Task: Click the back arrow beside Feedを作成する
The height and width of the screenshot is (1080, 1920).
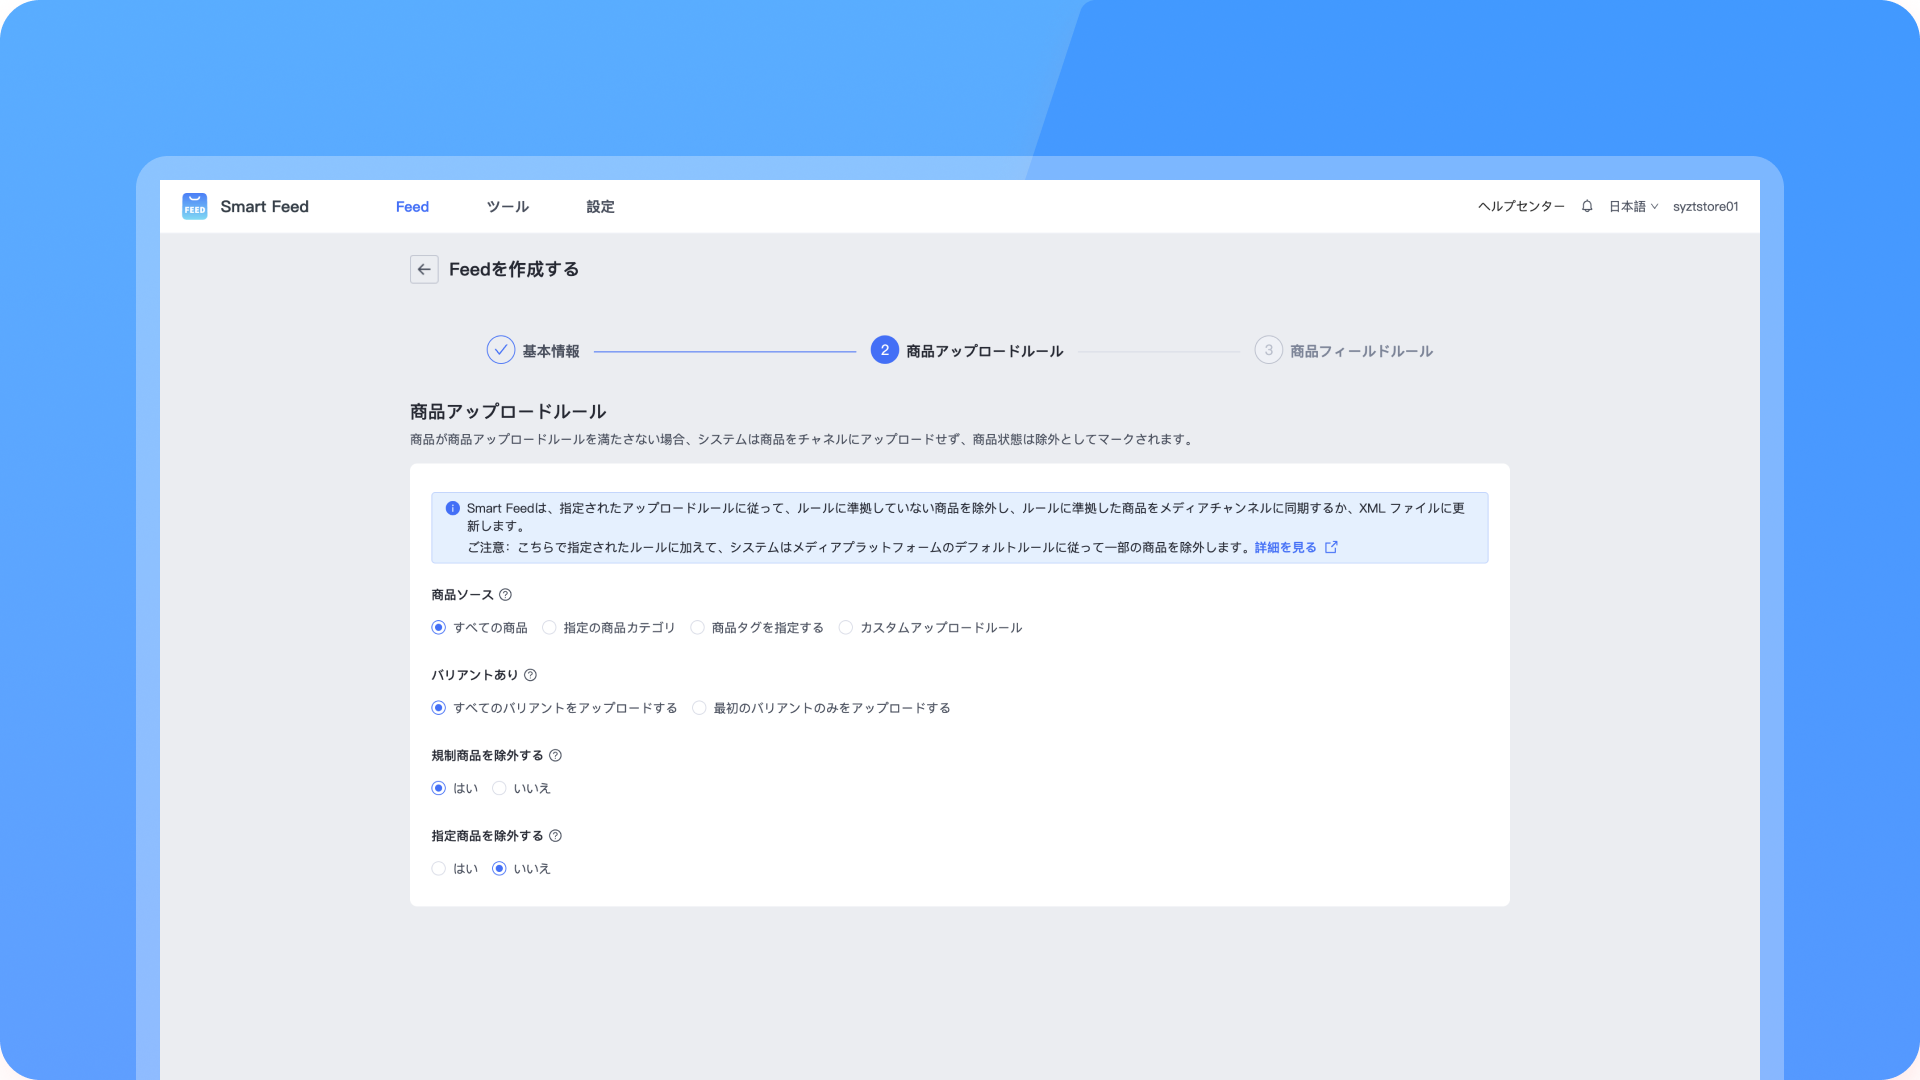Action: 424,269
